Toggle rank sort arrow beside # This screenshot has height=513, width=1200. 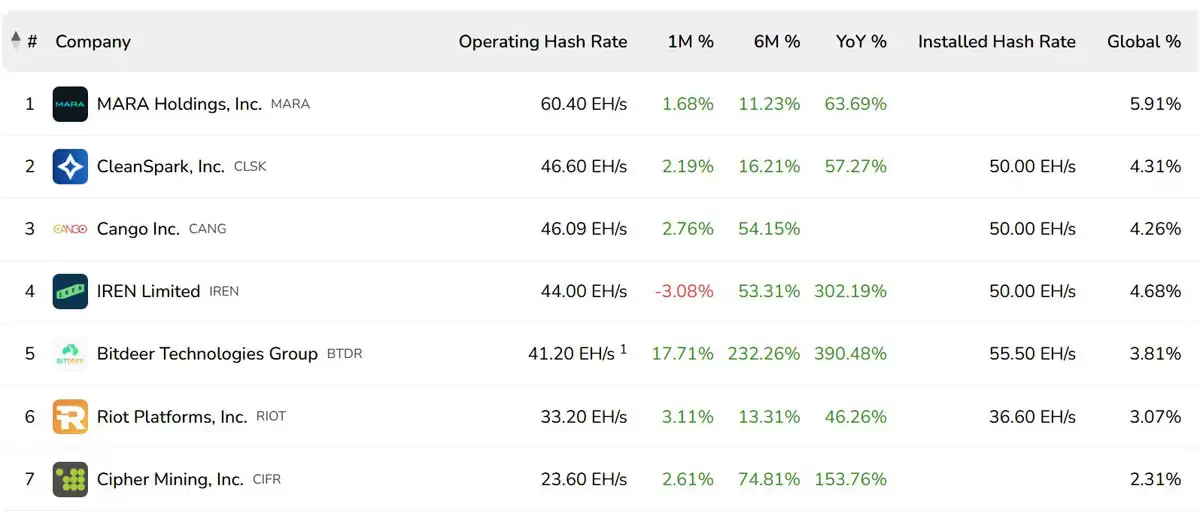(x=16, y=41)
